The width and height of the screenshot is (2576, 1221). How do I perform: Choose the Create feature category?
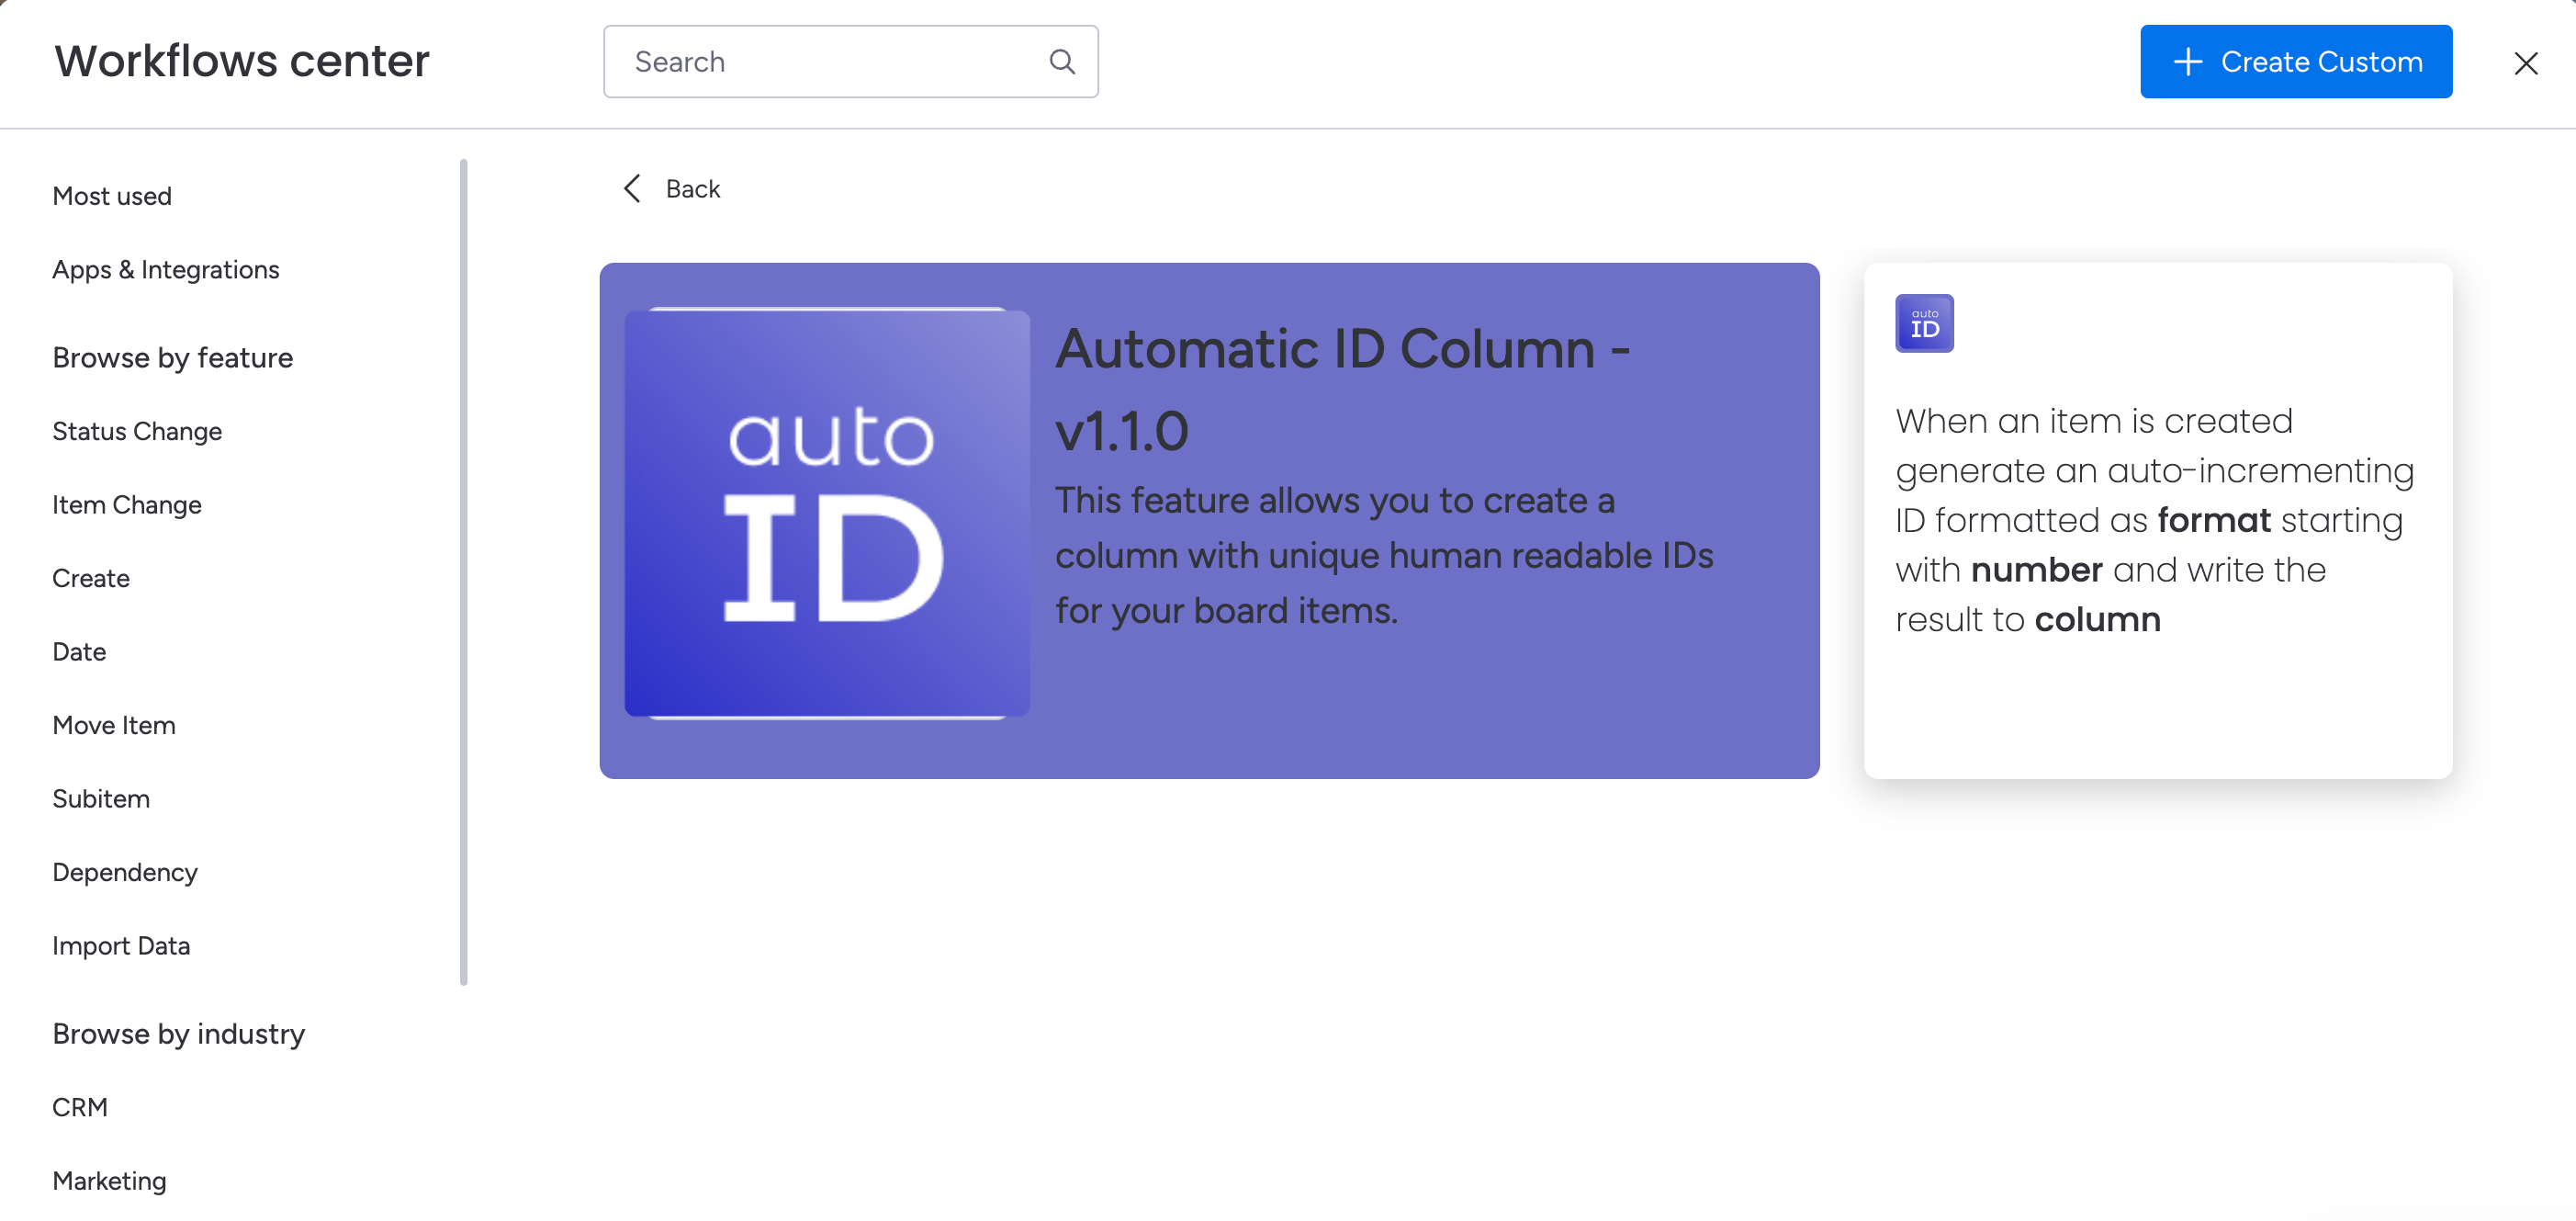click(x=91, y=578)
